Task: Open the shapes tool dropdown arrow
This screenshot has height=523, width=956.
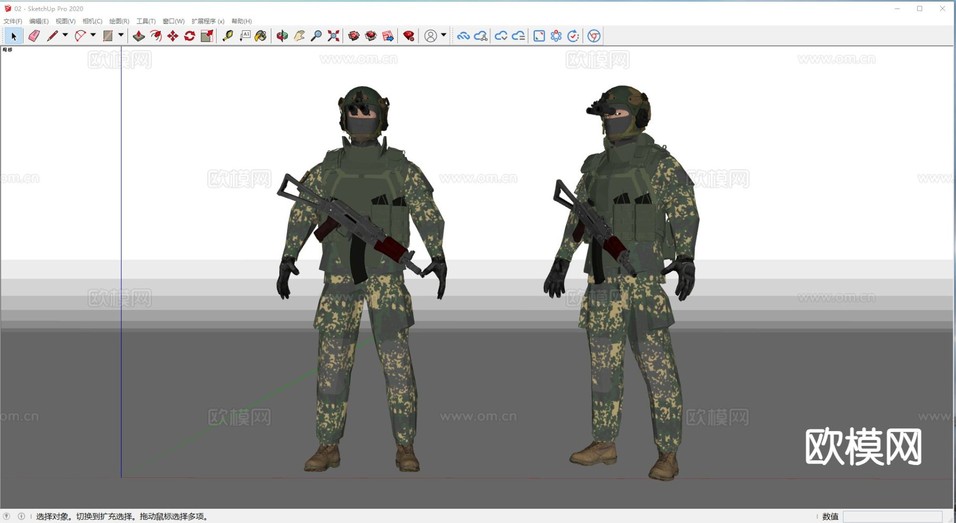Action: tap(121, 35)
